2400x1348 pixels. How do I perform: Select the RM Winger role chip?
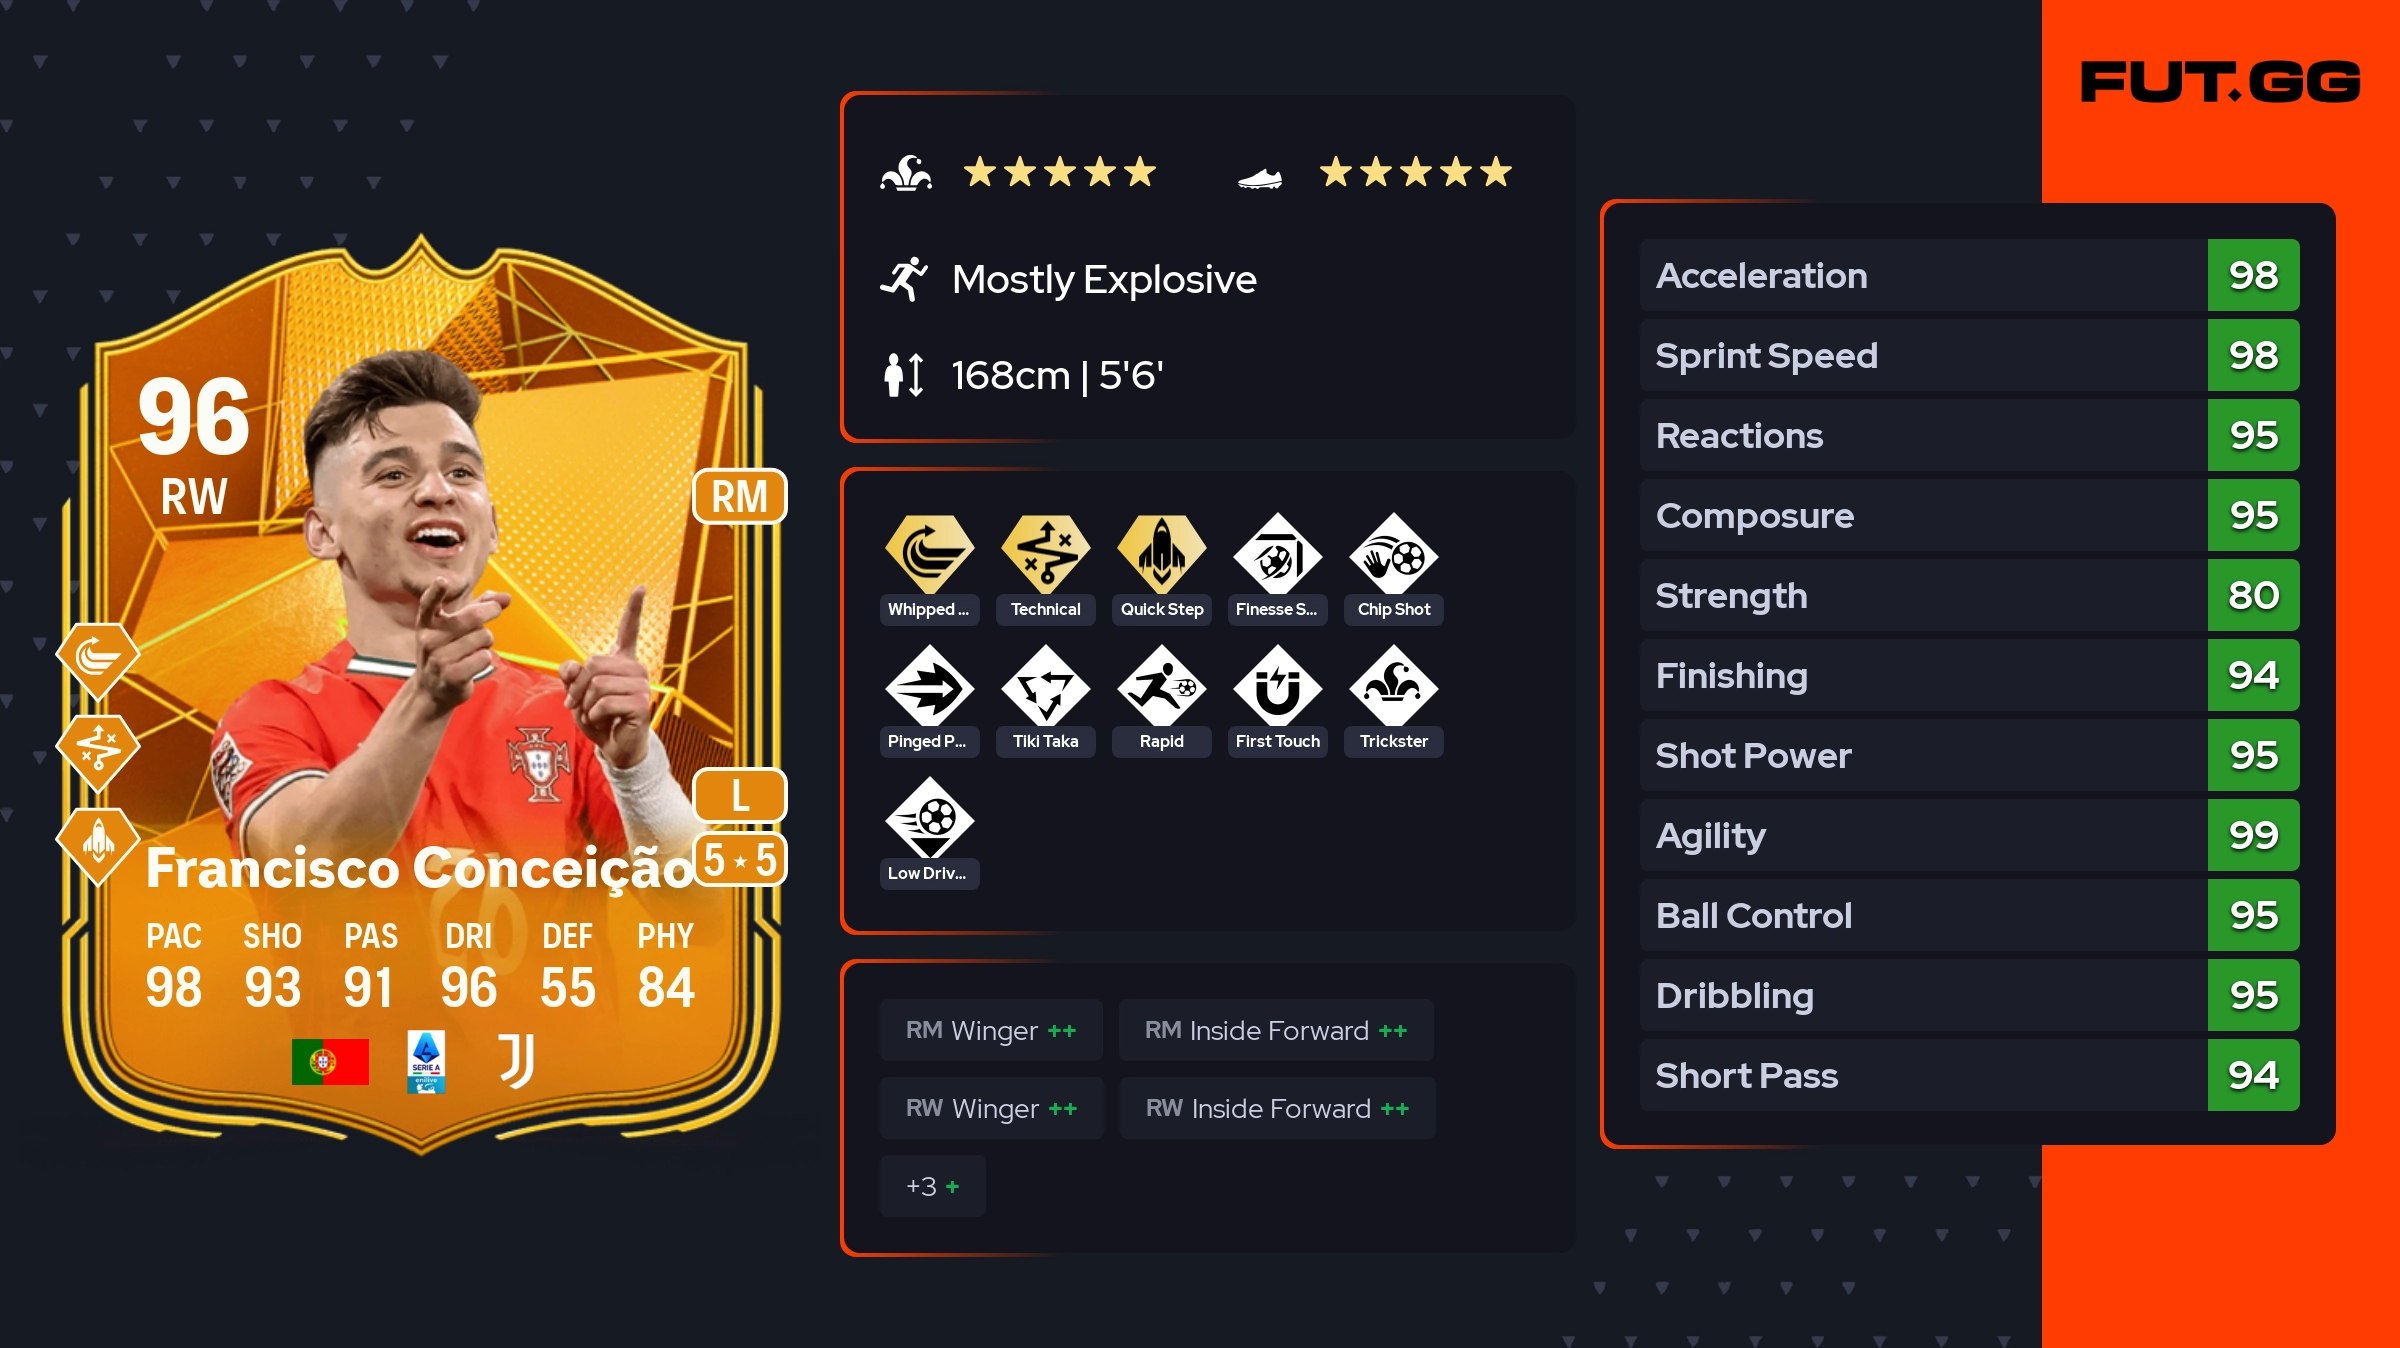click(991, 1030)
